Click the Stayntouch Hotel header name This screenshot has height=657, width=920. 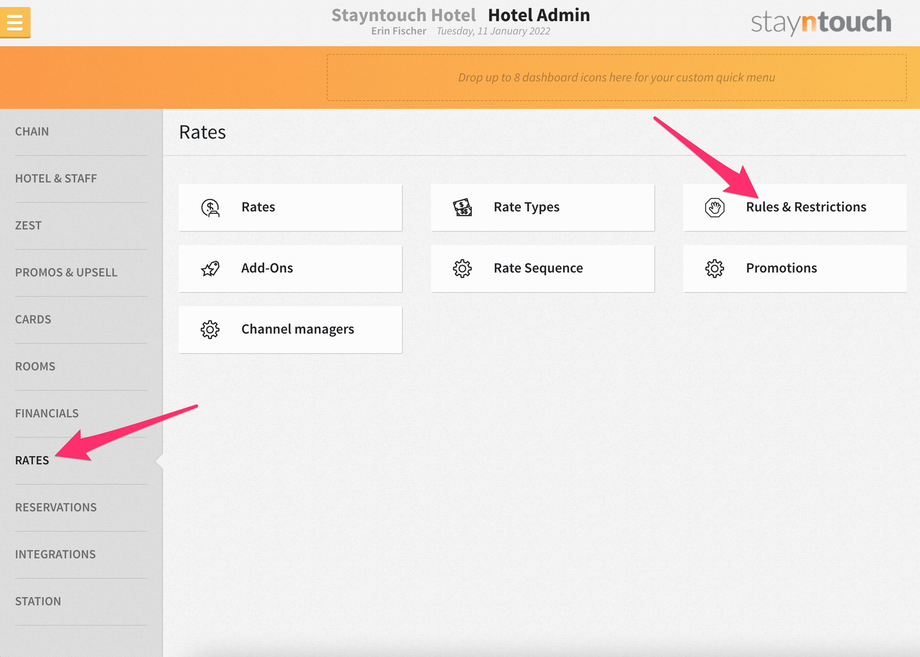coord(404,15)
